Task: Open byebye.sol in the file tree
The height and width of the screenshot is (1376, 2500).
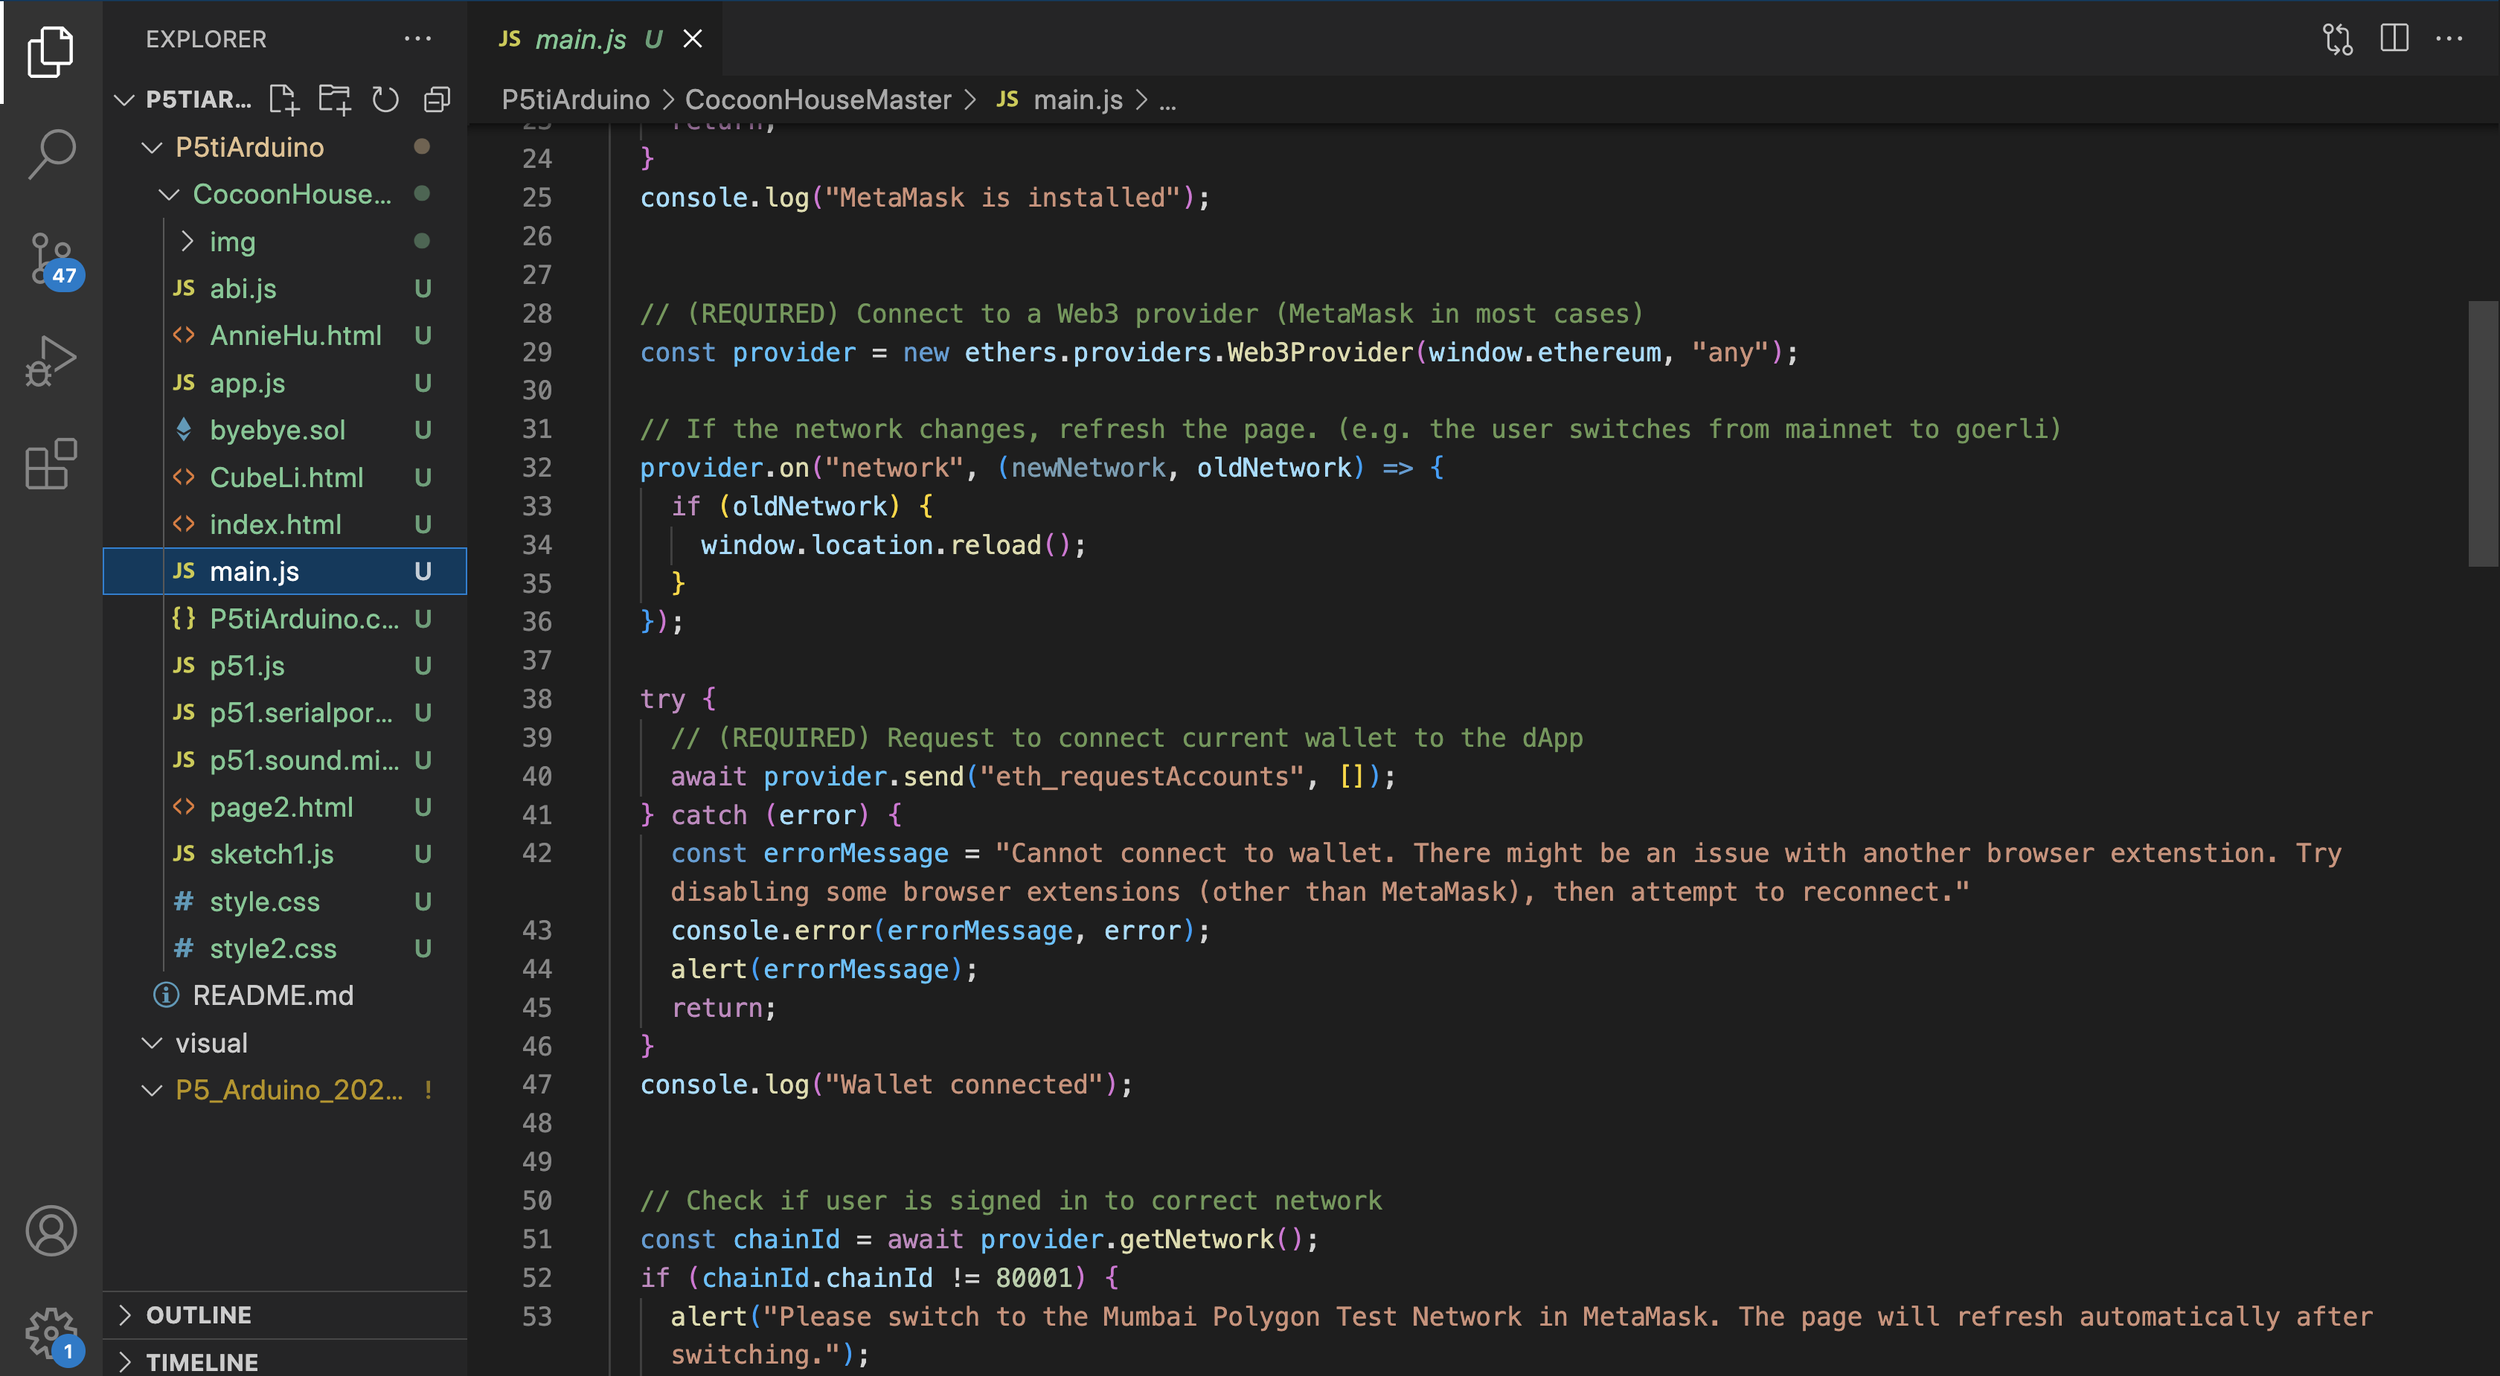Action: (x=277, y=430)
